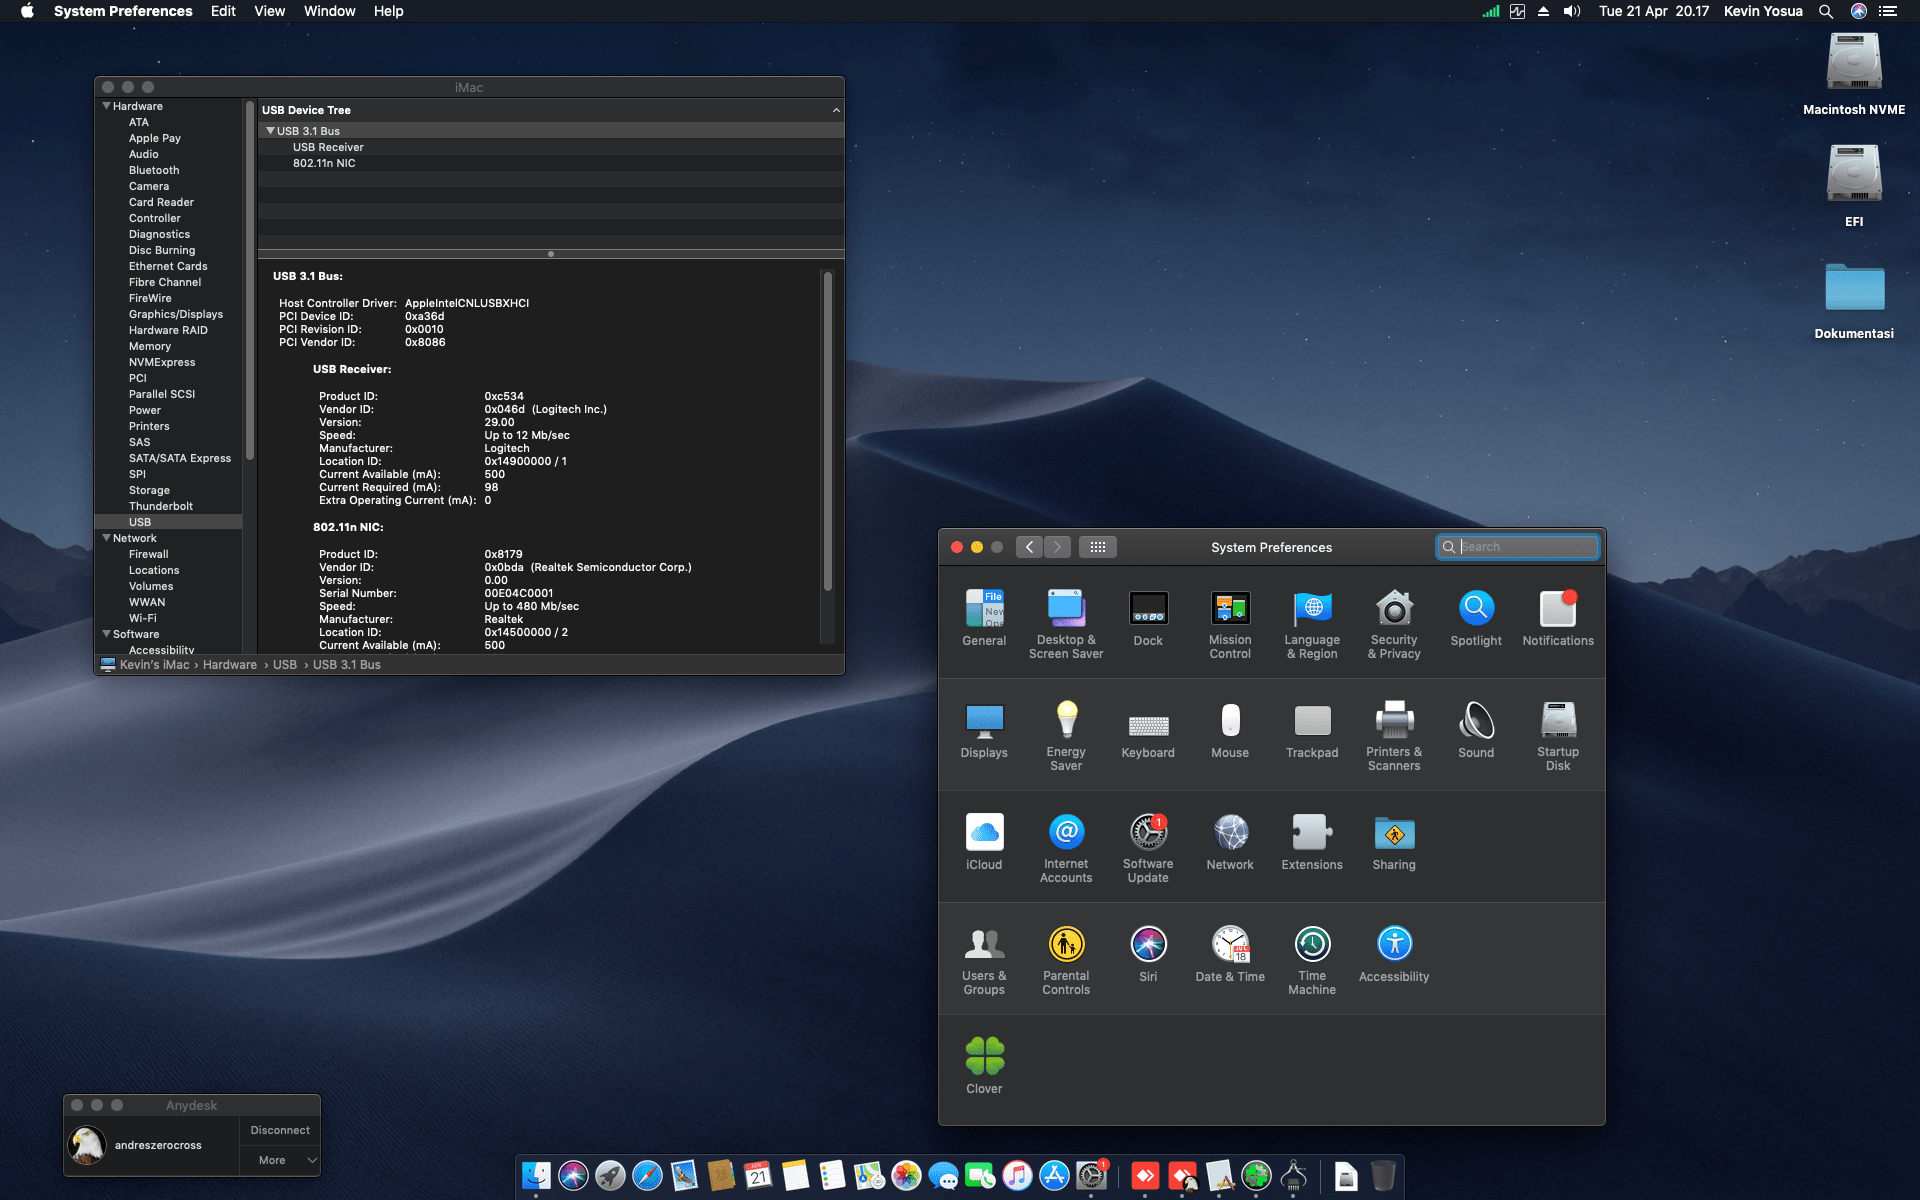1920x1200 pixels.
Task: Collapse the USB 3.1 Bus tree item
Action: 270,130
